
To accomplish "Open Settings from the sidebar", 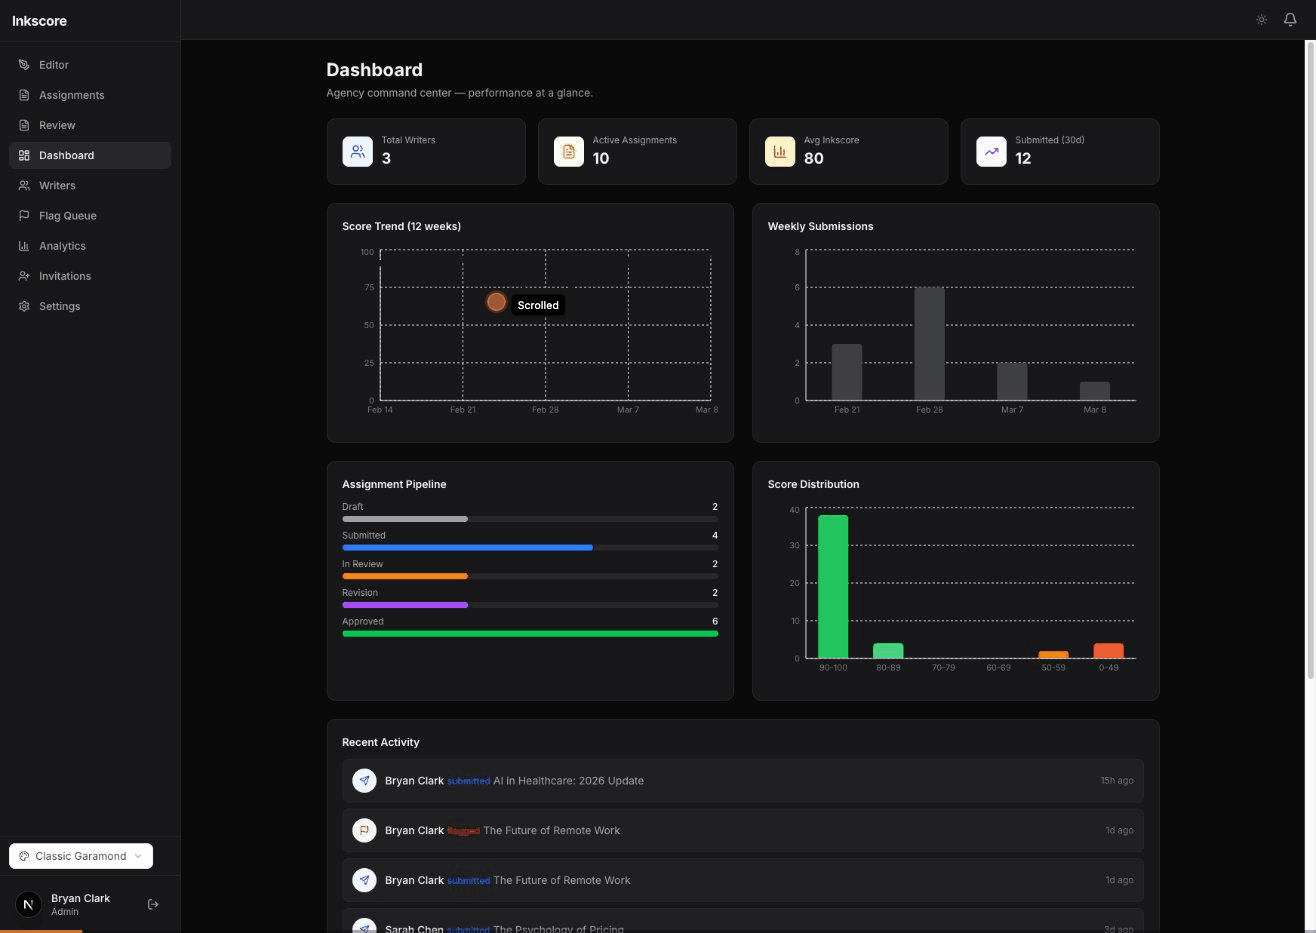I will (x=59, y=306).
